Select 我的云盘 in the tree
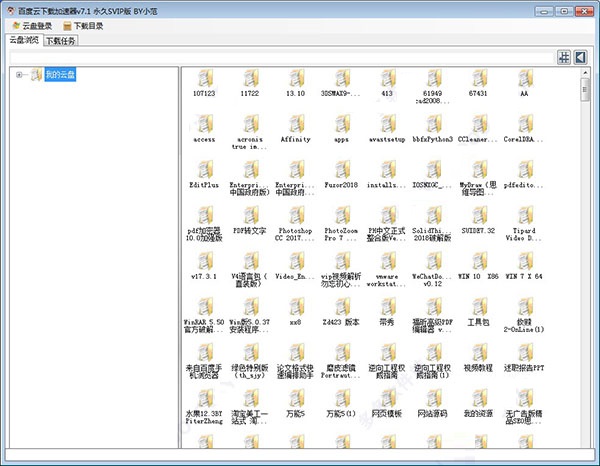 click(x=59, y=75)
